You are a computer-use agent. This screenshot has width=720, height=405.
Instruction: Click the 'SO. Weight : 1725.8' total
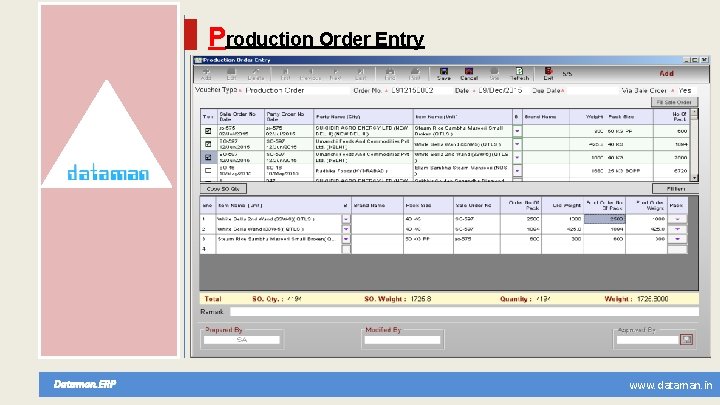pos(398,299)
